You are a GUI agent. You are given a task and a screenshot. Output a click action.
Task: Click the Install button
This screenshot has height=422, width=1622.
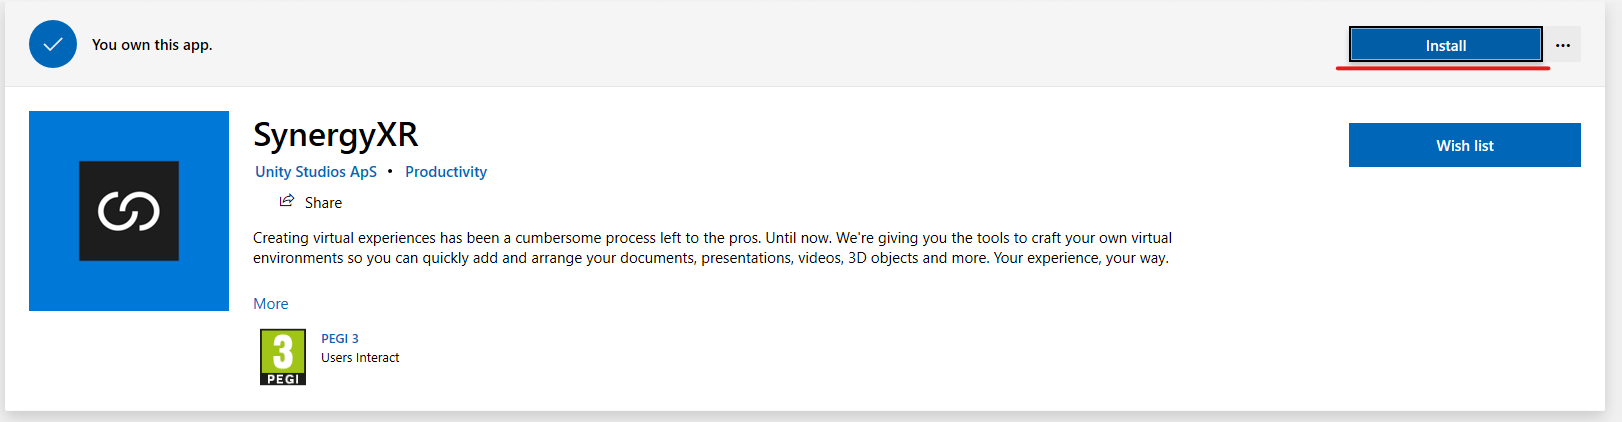[1445, 45]
